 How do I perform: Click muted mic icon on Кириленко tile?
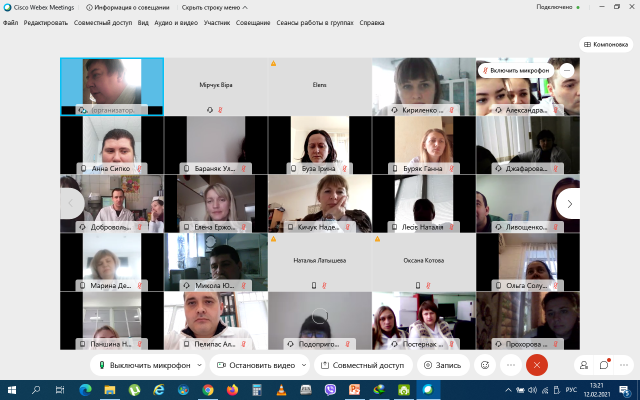coord(451,110)
